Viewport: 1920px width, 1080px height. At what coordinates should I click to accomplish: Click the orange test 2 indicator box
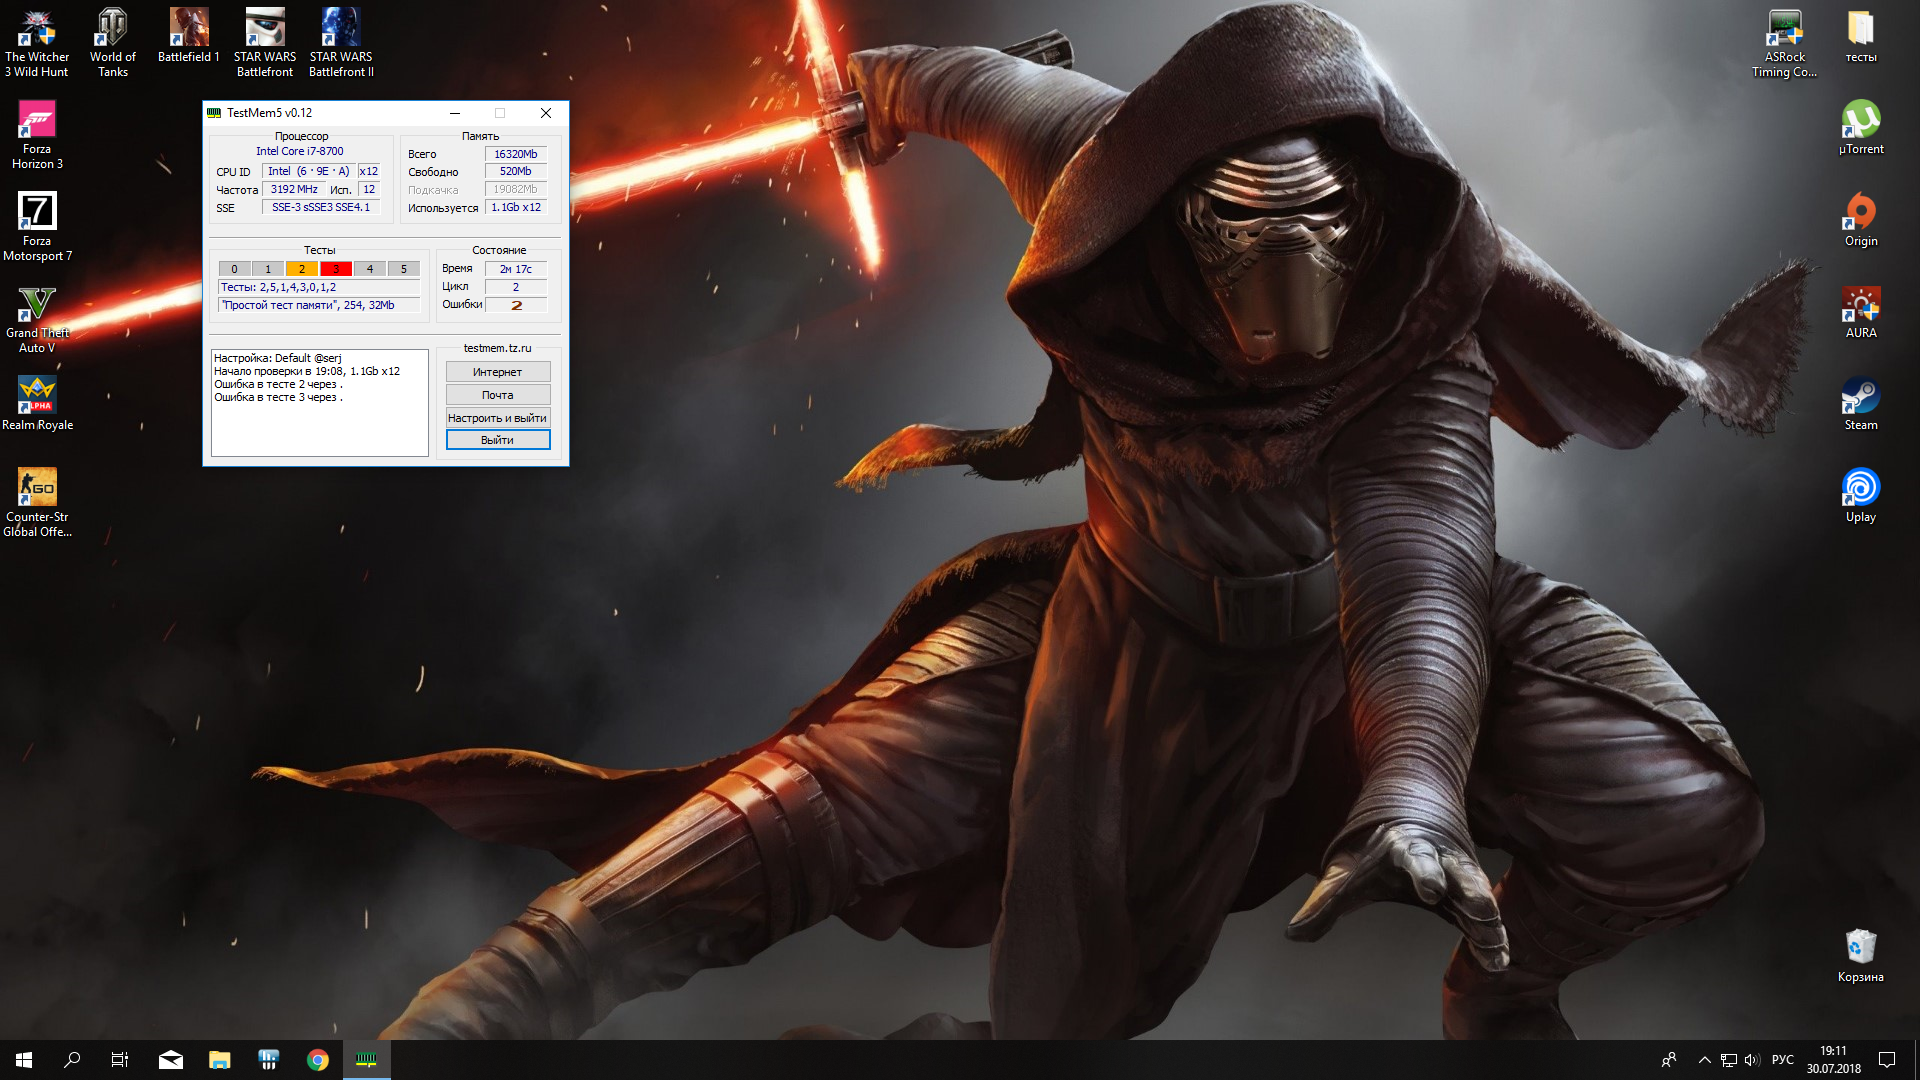click(x=302, y=269)
